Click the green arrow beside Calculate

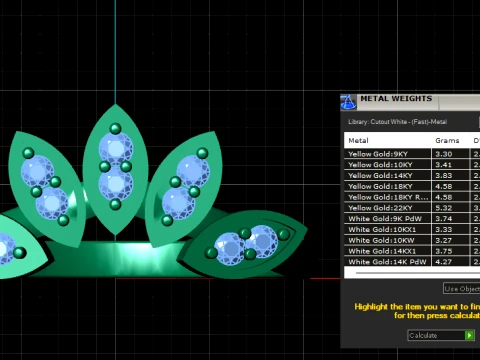pyautogui.click(x=469, y=335)
